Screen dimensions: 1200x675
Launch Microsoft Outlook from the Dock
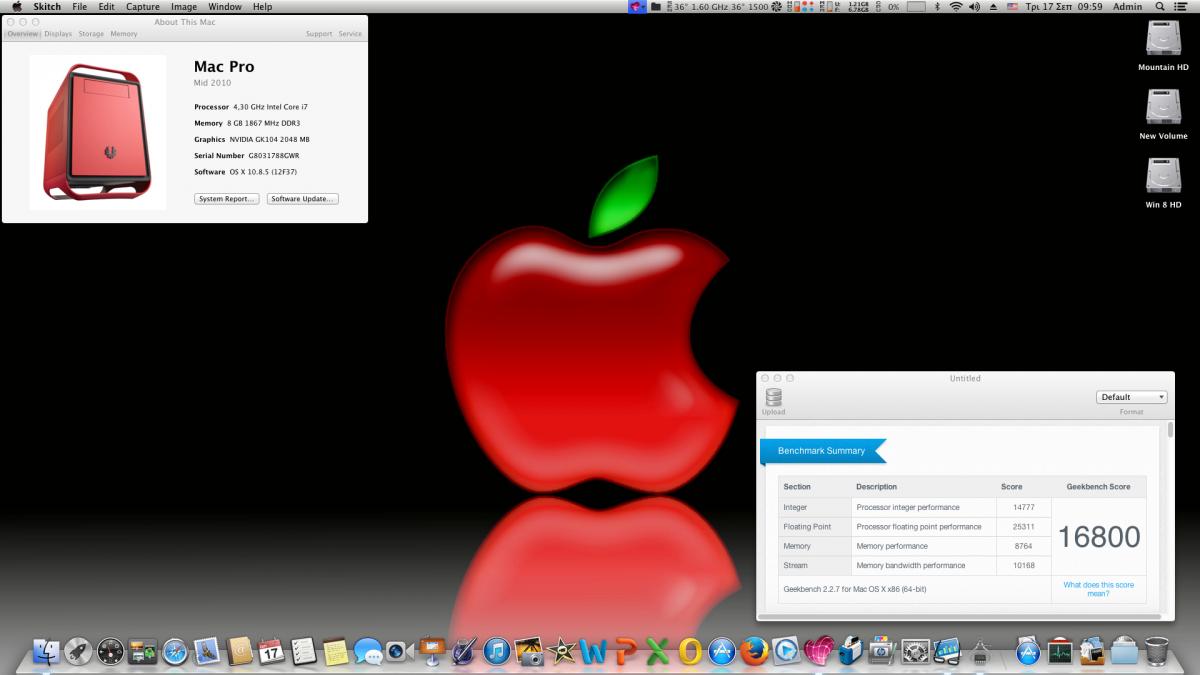(x=690, y=652)
